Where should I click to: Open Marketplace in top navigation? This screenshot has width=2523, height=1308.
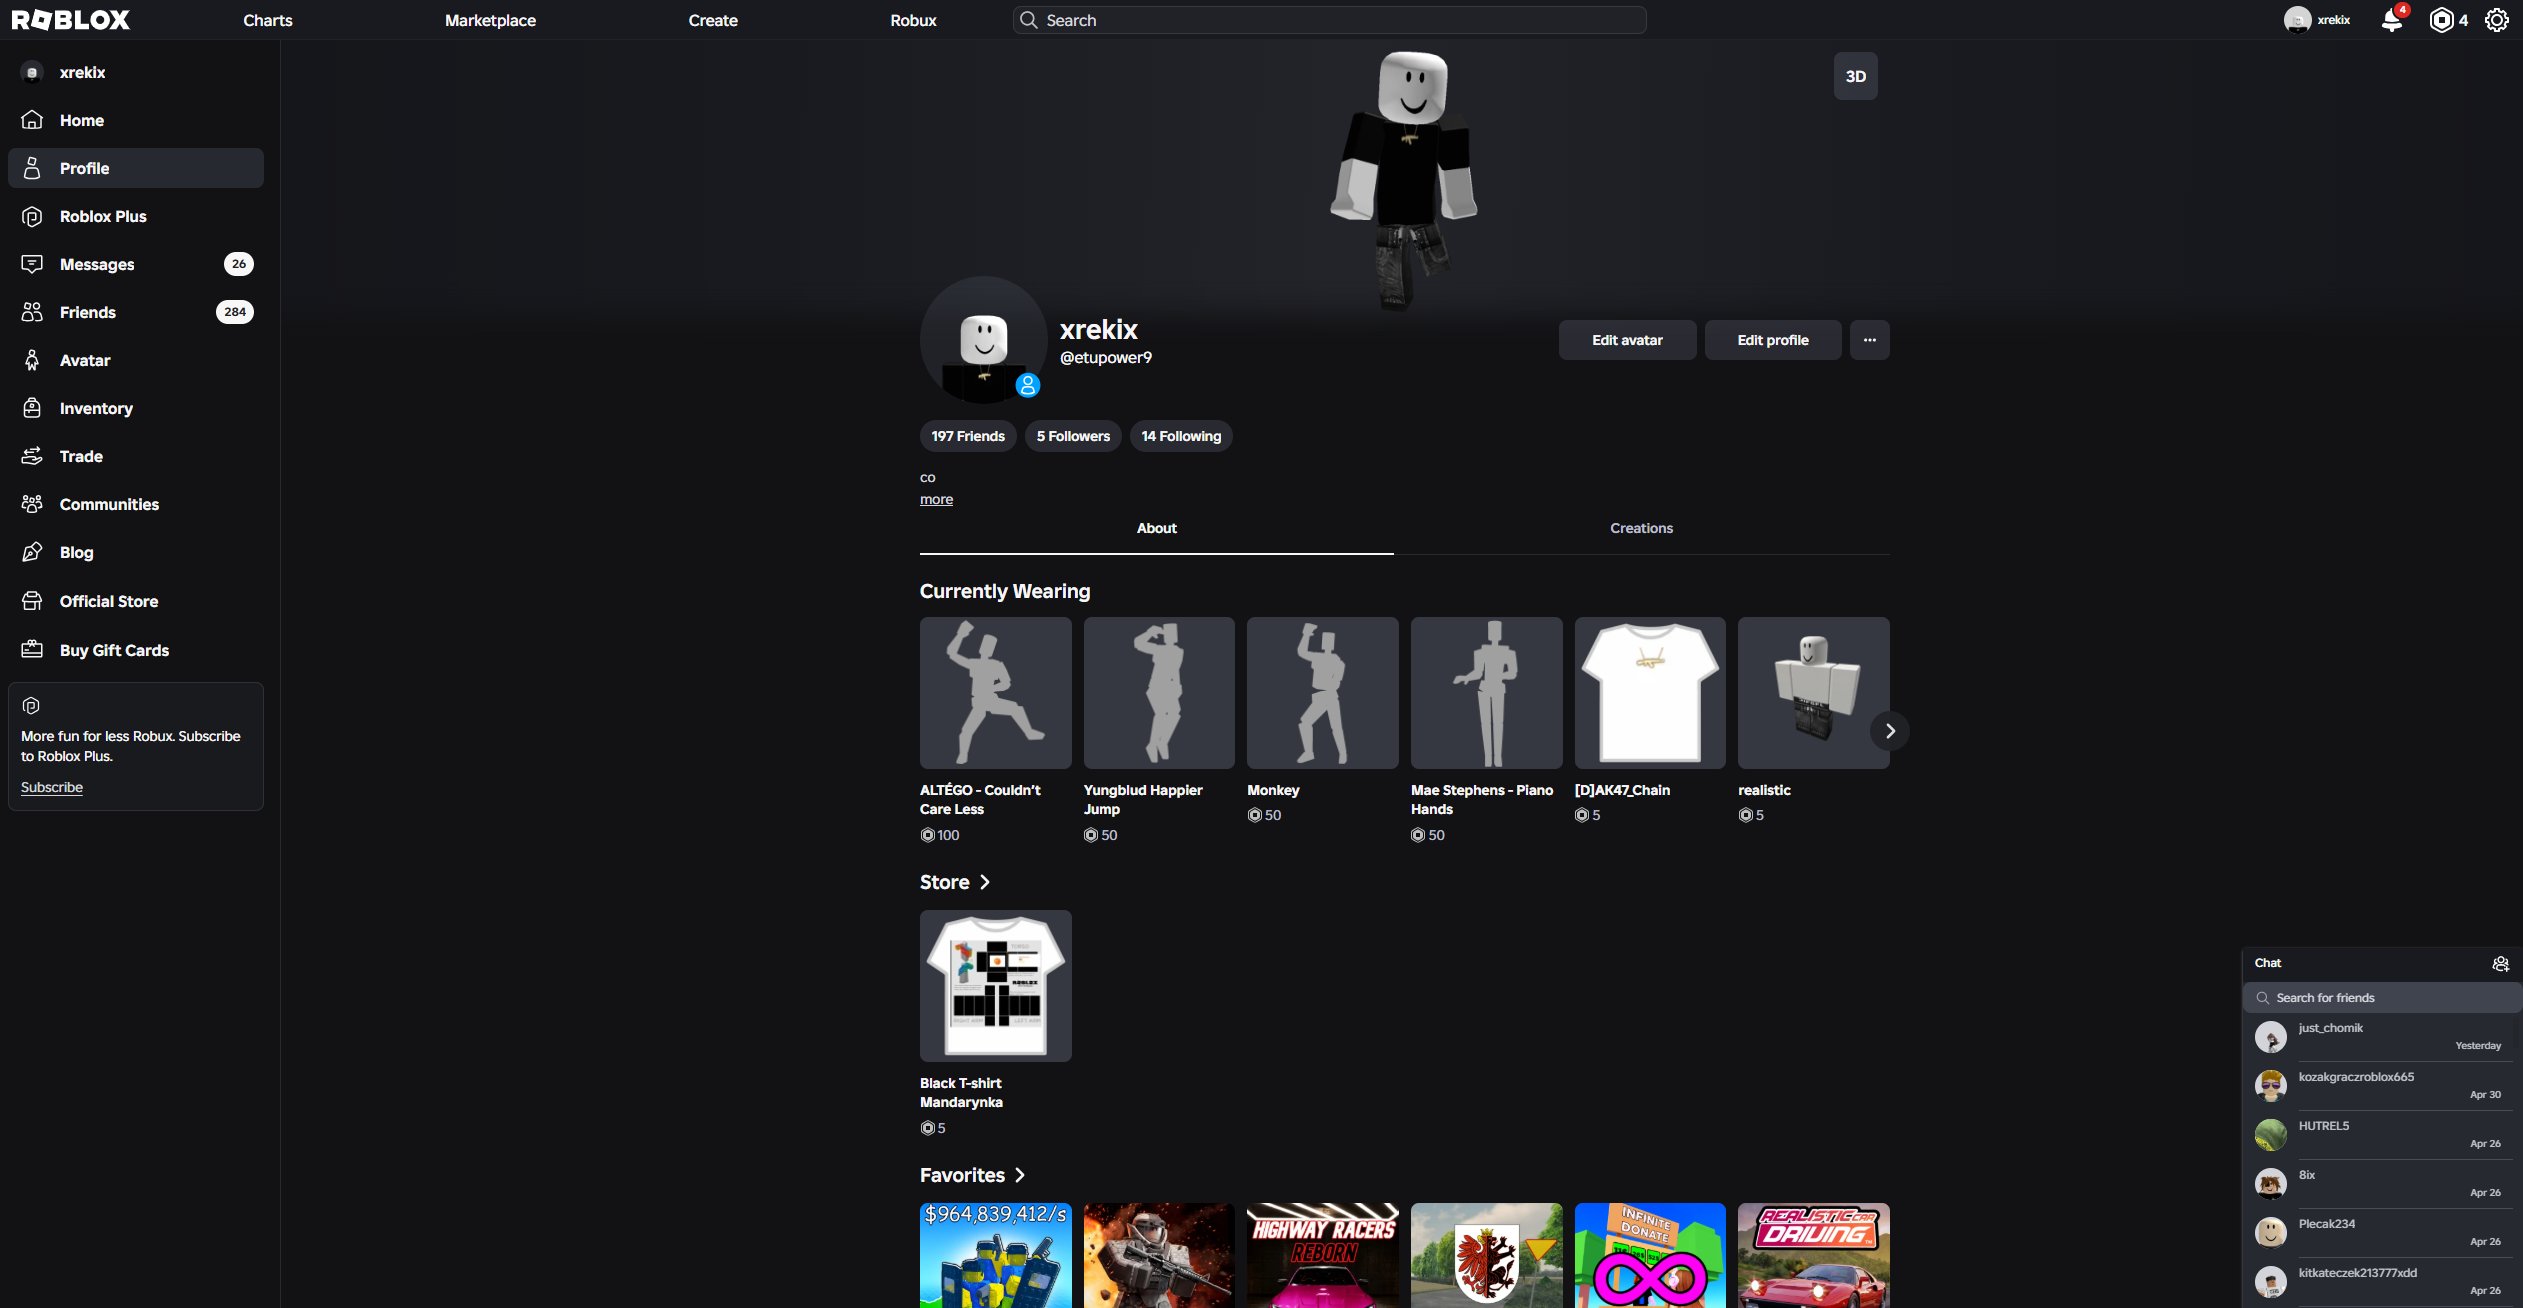[x=490, y=20]
